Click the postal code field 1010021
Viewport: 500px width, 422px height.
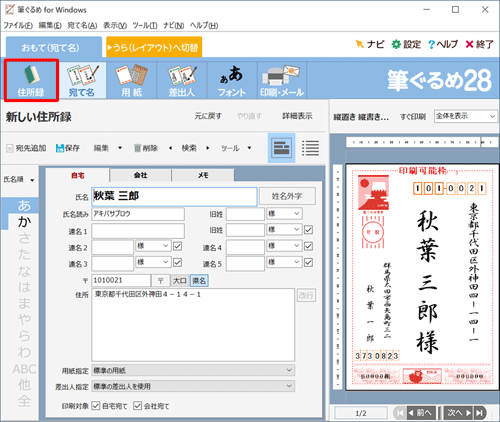click(121, 281)
